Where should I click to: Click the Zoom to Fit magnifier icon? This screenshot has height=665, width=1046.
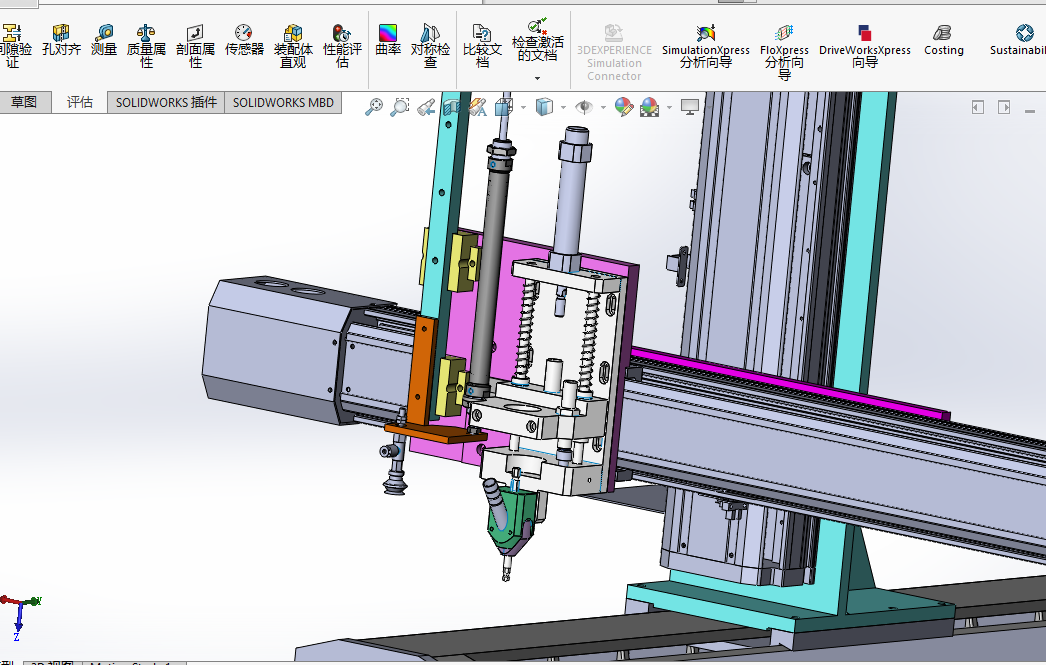coord(374,106)
